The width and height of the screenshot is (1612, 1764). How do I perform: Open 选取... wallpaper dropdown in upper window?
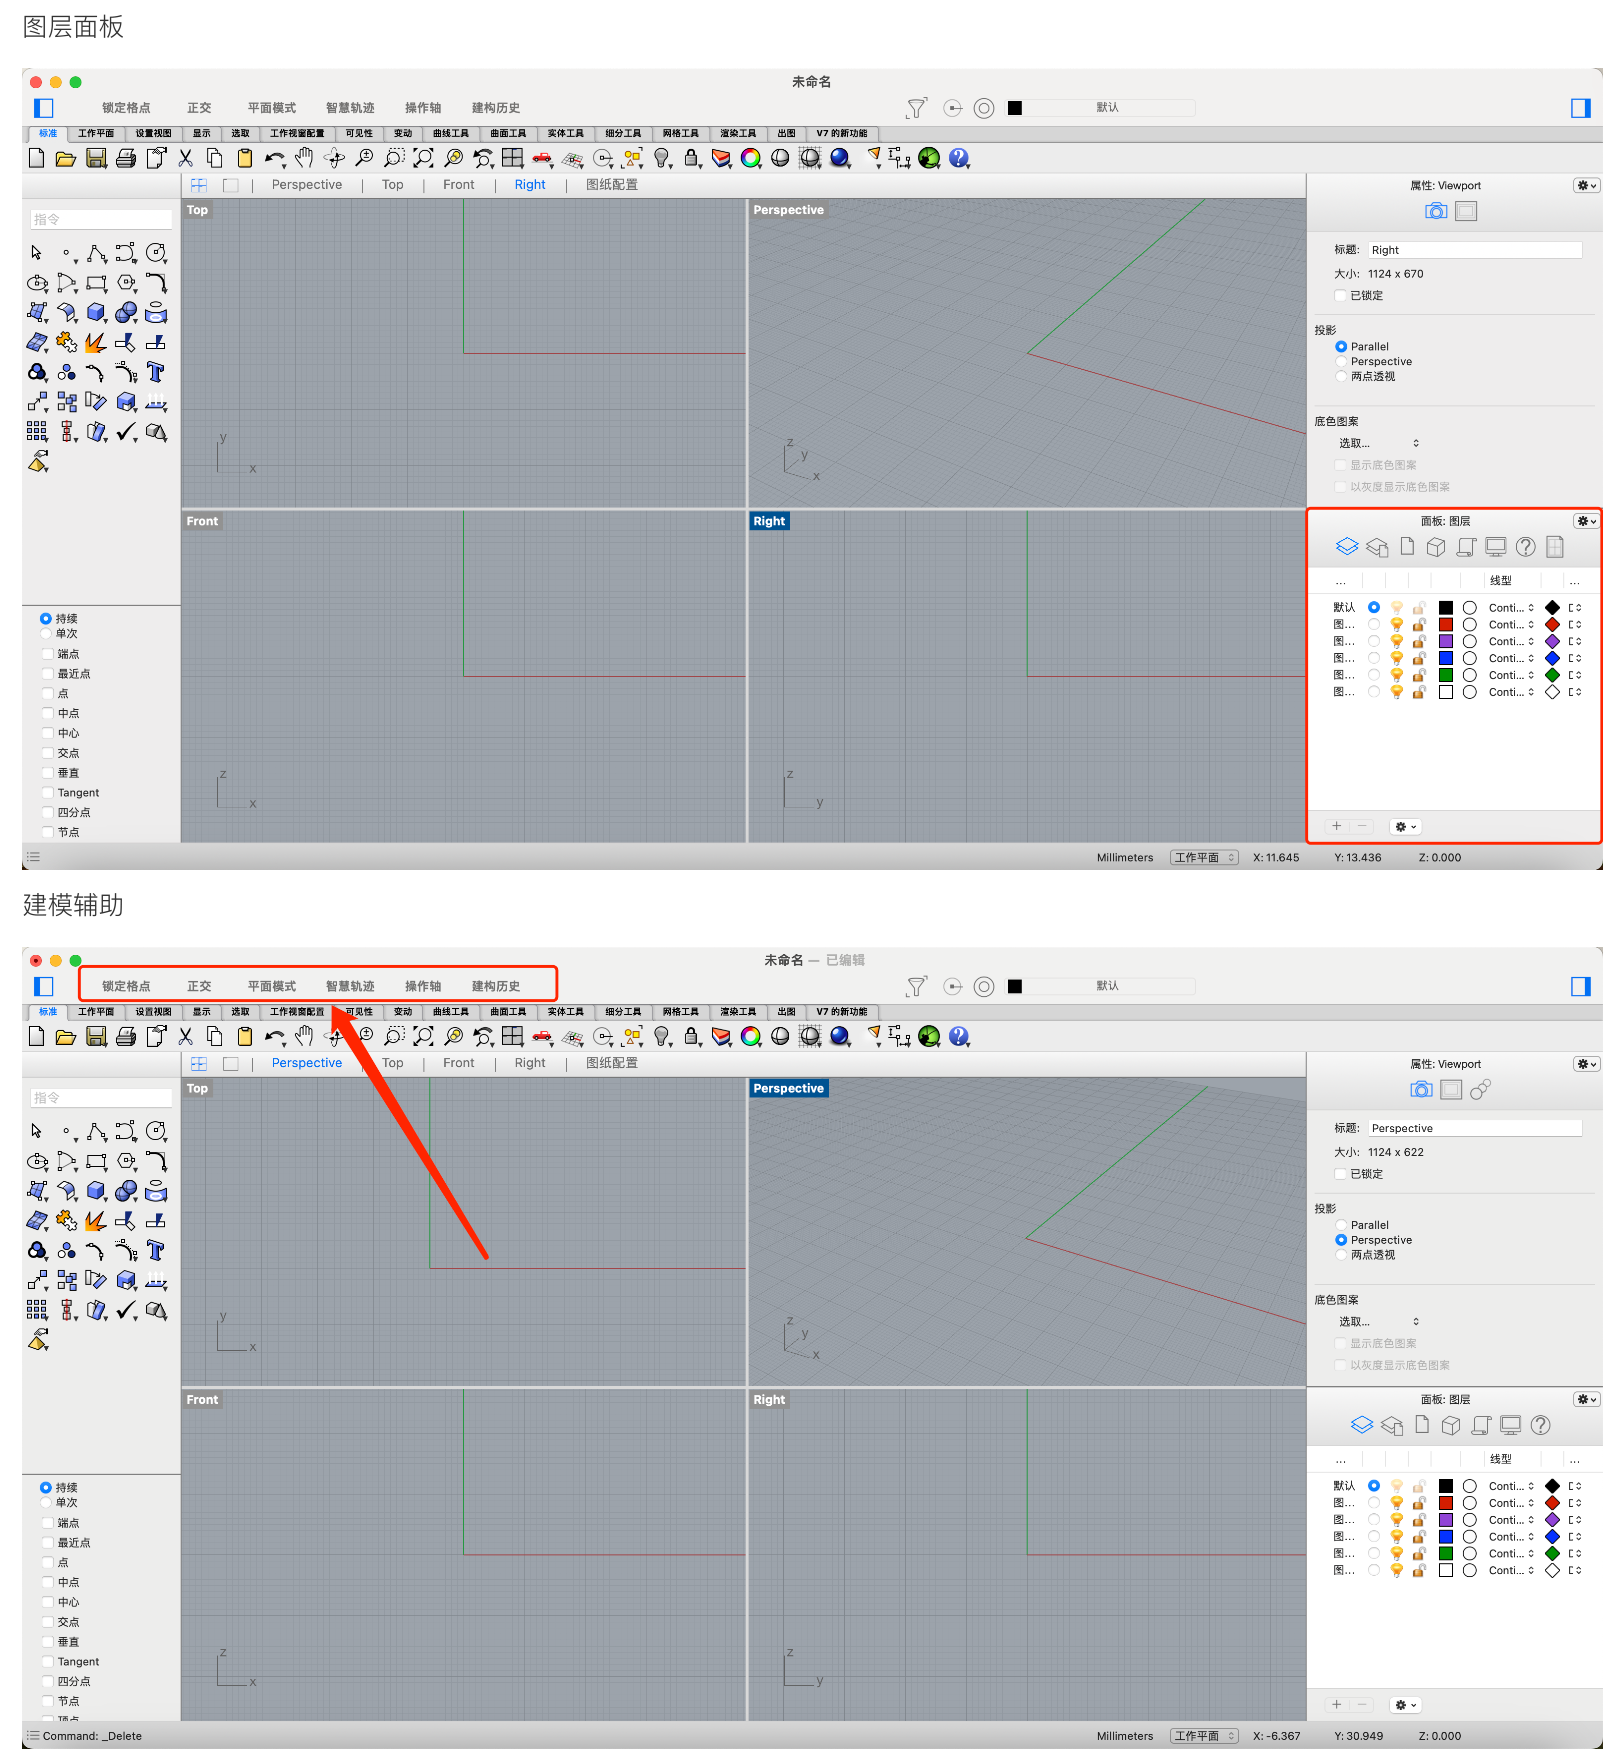pyautogui.click(x=1379, y=443)
